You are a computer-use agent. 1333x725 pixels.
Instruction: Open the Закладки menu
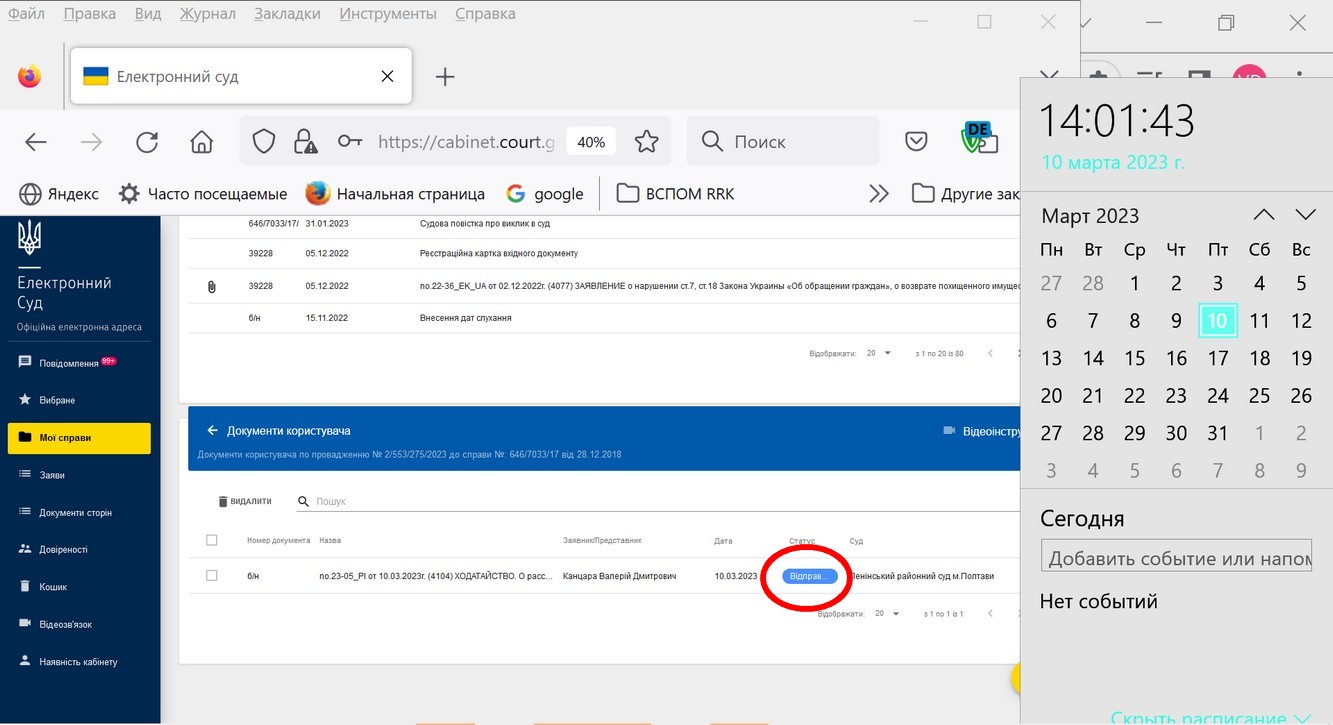pyautogui.click(x=288, y=14)
